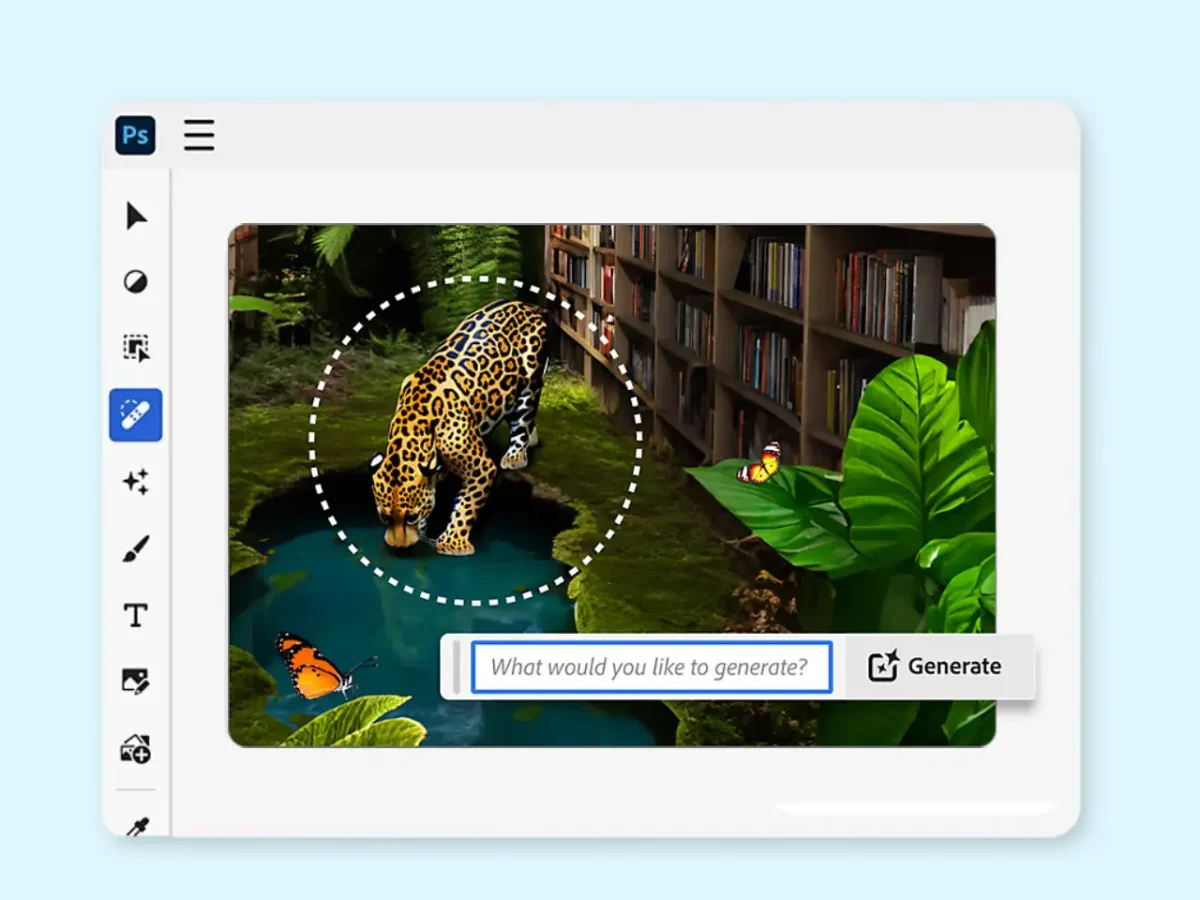Image resolution: width=1200 pixels, height=900 pixels.
Task: Click the Photoshop Ps logo
Action: point(135,135)
